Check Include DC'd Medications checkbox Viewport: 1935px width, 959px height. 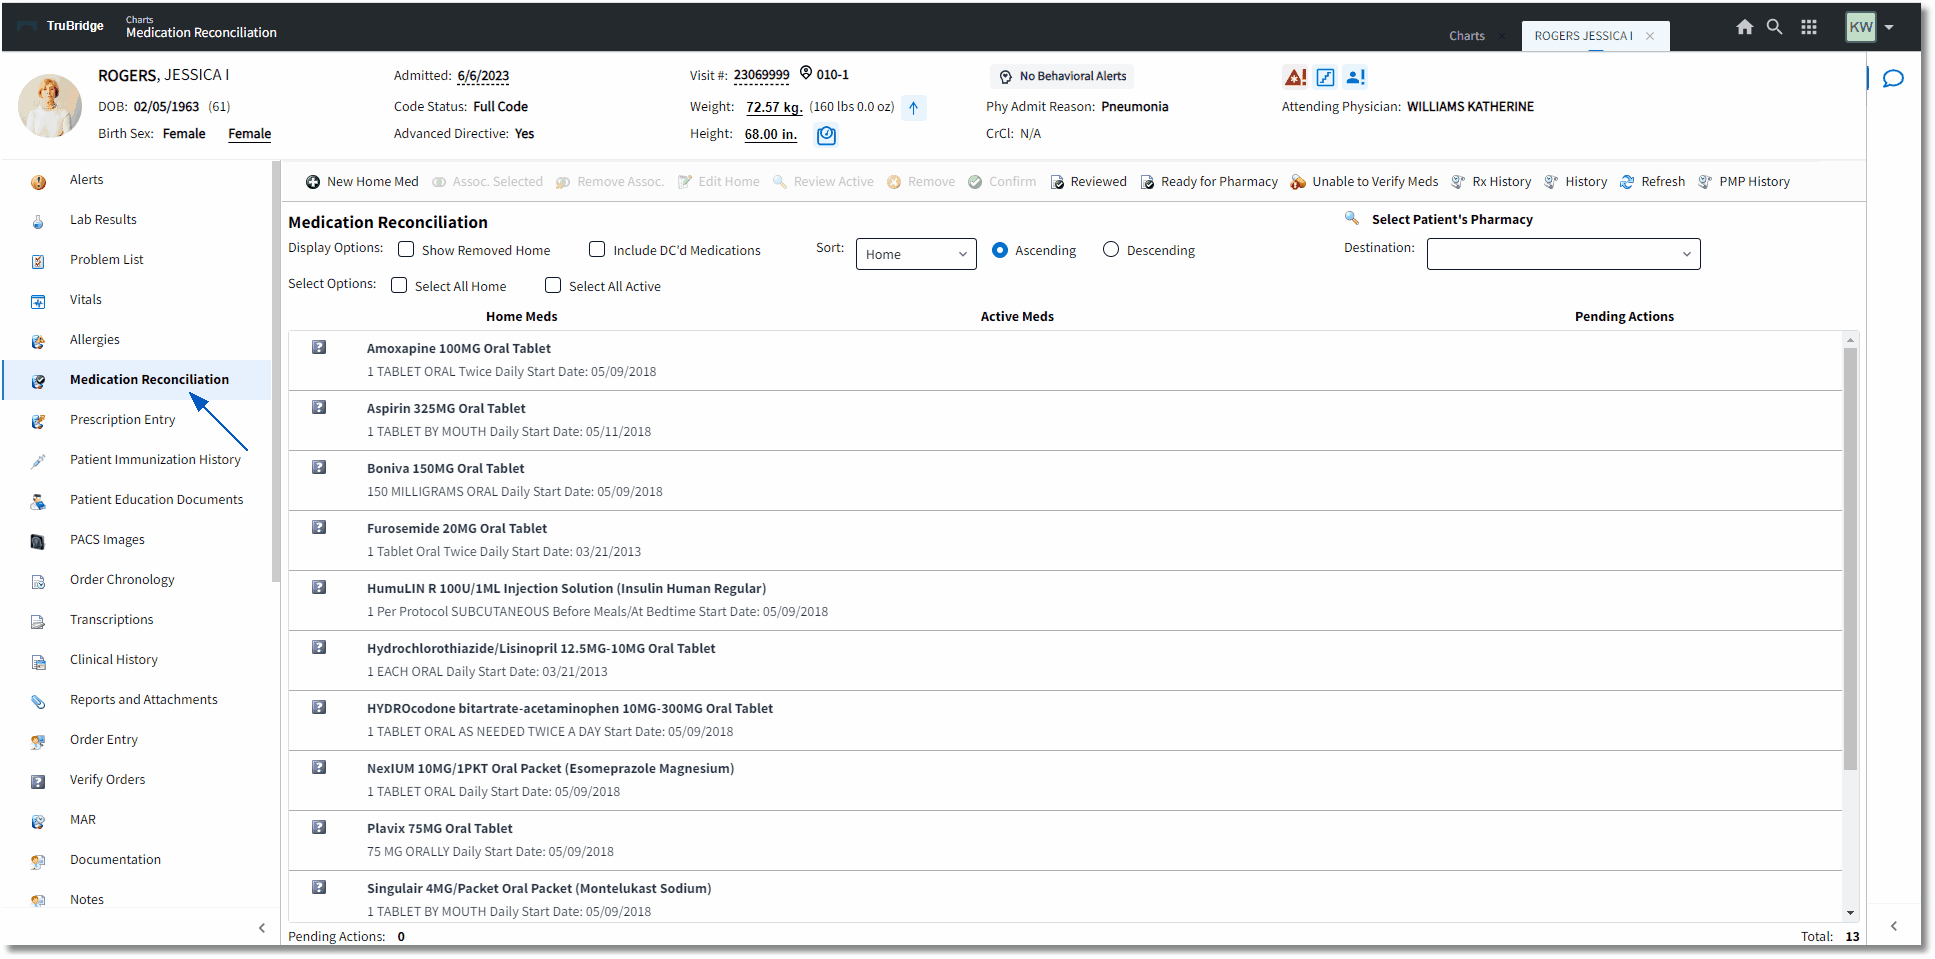tap(597, 249)
